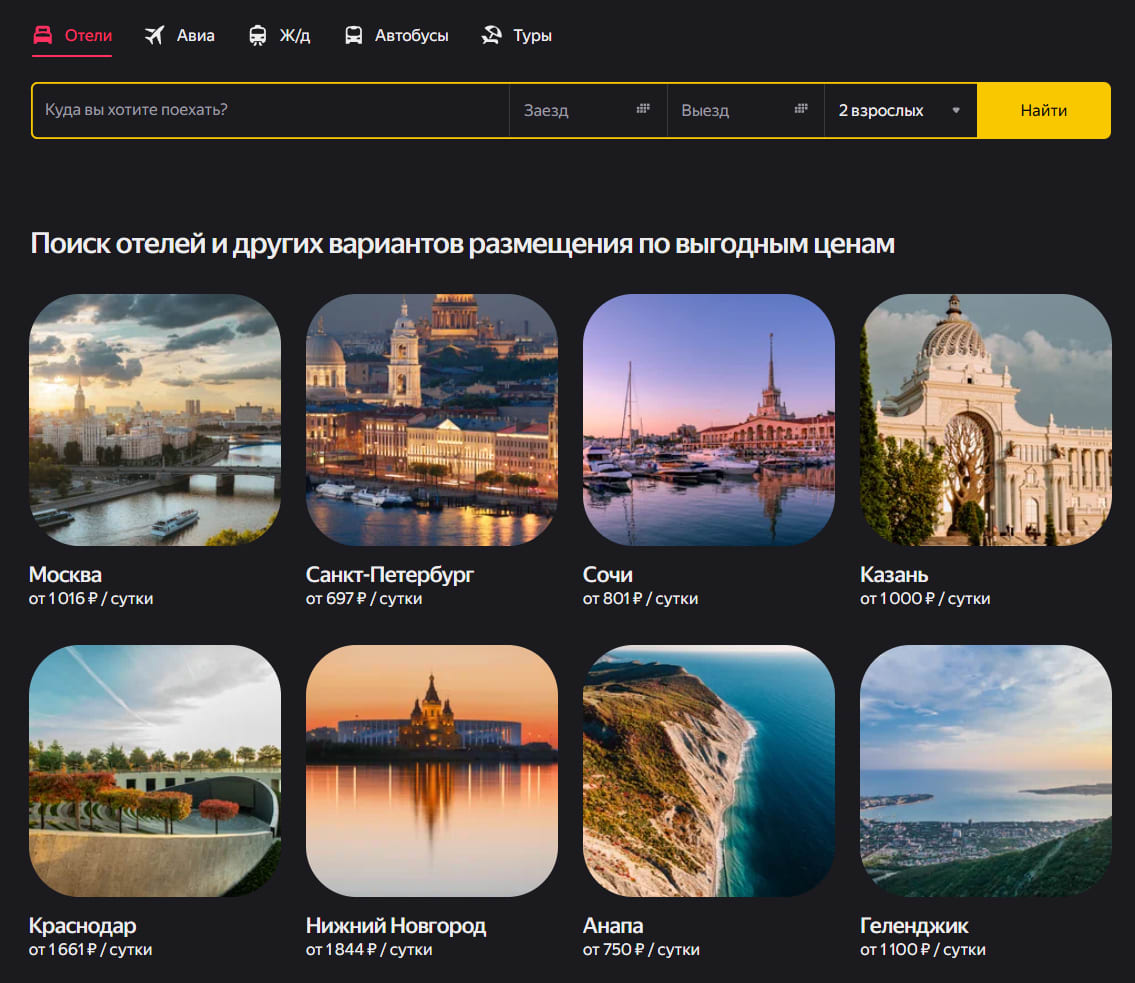Click price text от 1 016 ₽ / сутки
Viewport: 1135px width, 983px height.
(x=91, y=599)
